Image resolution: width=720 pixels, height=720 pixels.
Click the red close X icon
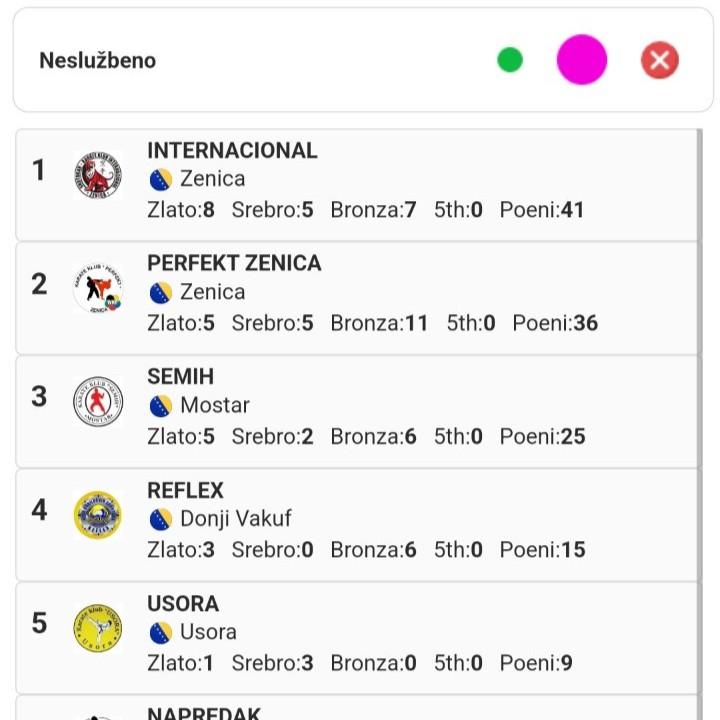(x=660, y=60)
